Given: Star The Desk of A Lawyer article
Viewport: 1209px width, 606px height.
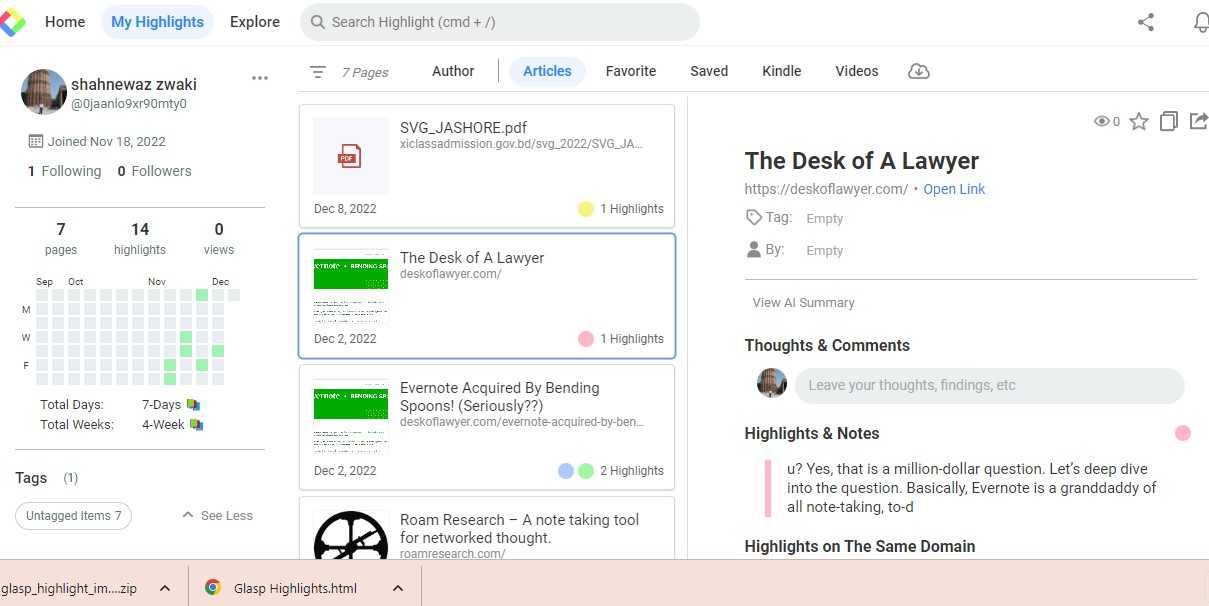Looking at the screenshot, I should coord(1138,121).
